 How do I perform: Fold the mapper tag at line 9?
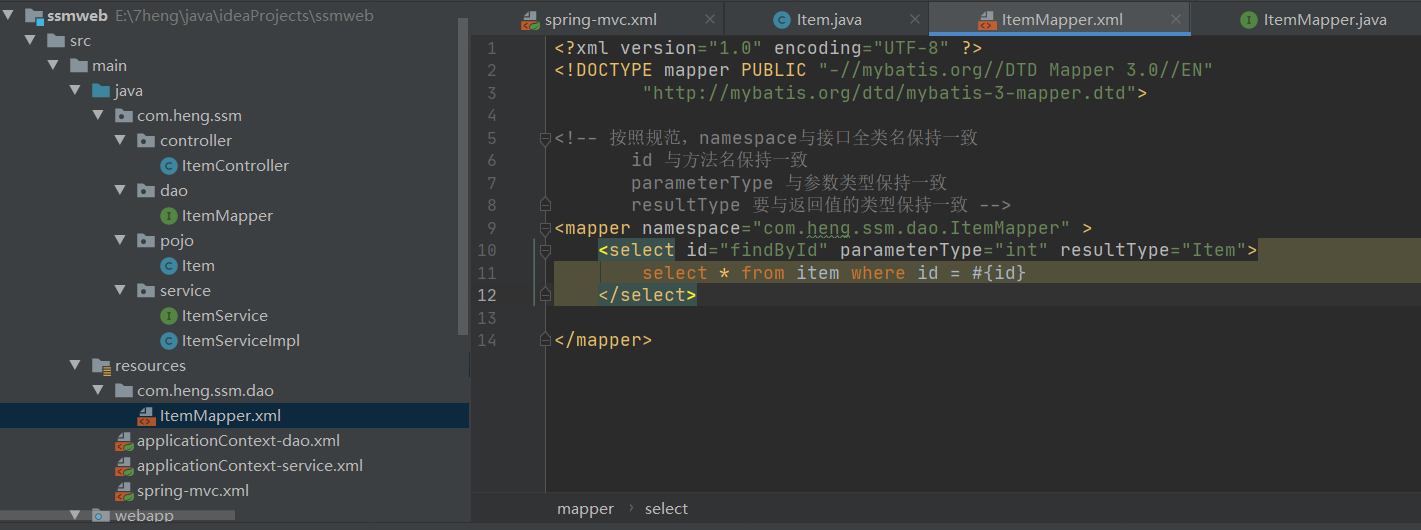pos(545,229)
